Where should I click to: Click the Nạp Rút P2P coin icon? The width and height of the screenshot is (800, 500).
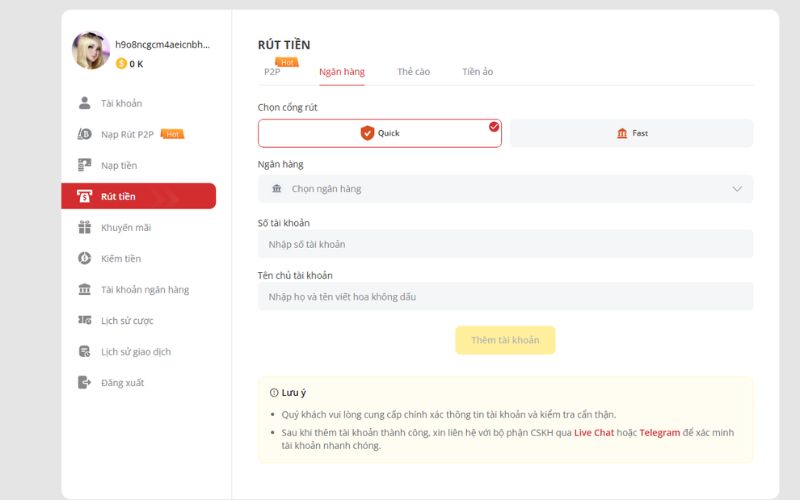84,134
